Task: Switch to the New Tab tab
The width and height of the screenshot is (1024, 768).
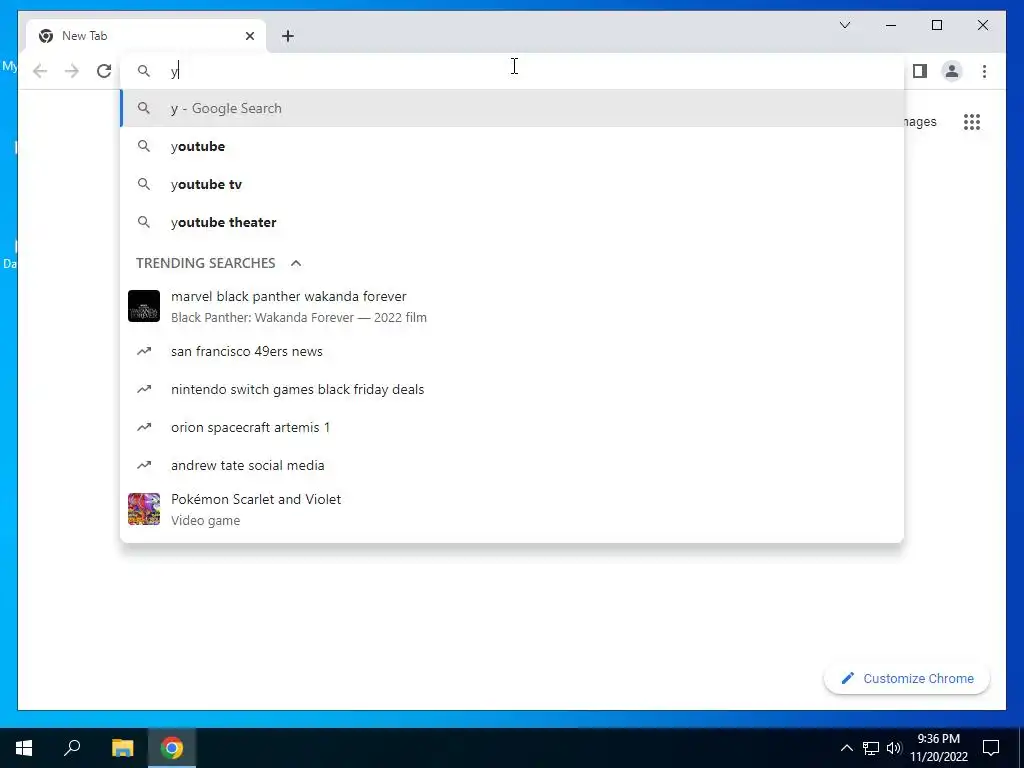Action: coord(146,36)
